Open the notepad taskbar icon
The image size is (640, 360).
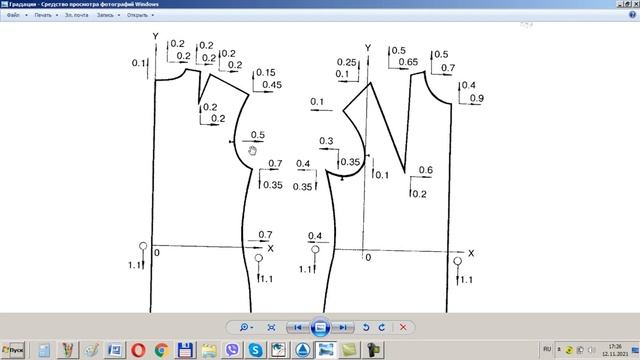coord(44,350)
